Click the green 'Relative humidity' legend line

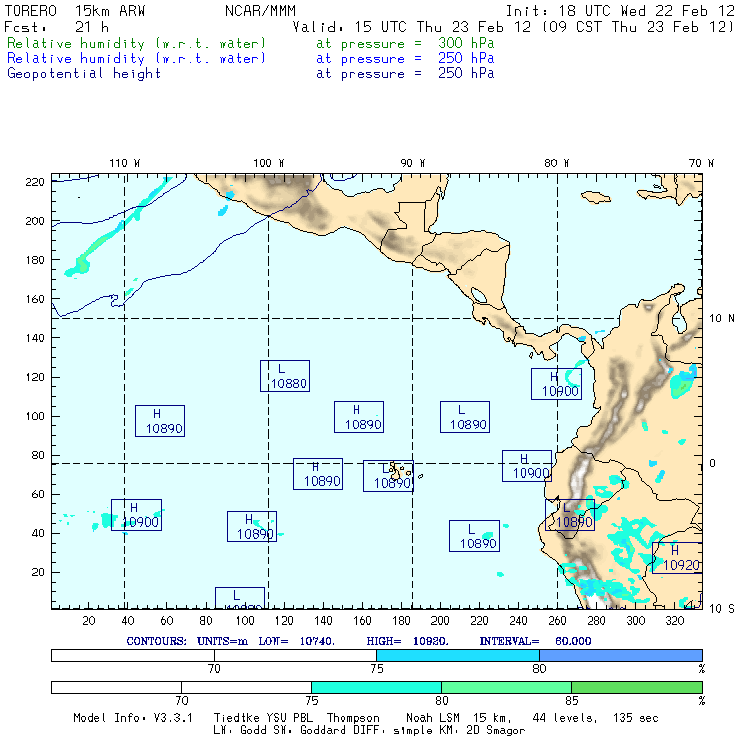tap(250, 43)
